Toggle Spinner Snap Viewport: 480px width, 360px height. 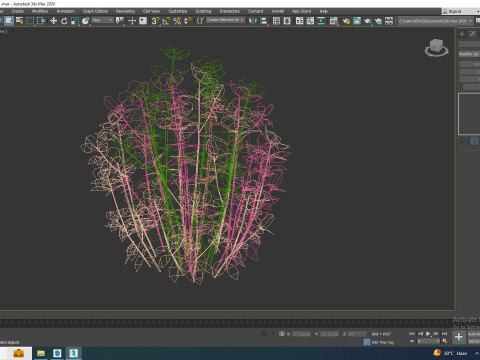(188, 21)
